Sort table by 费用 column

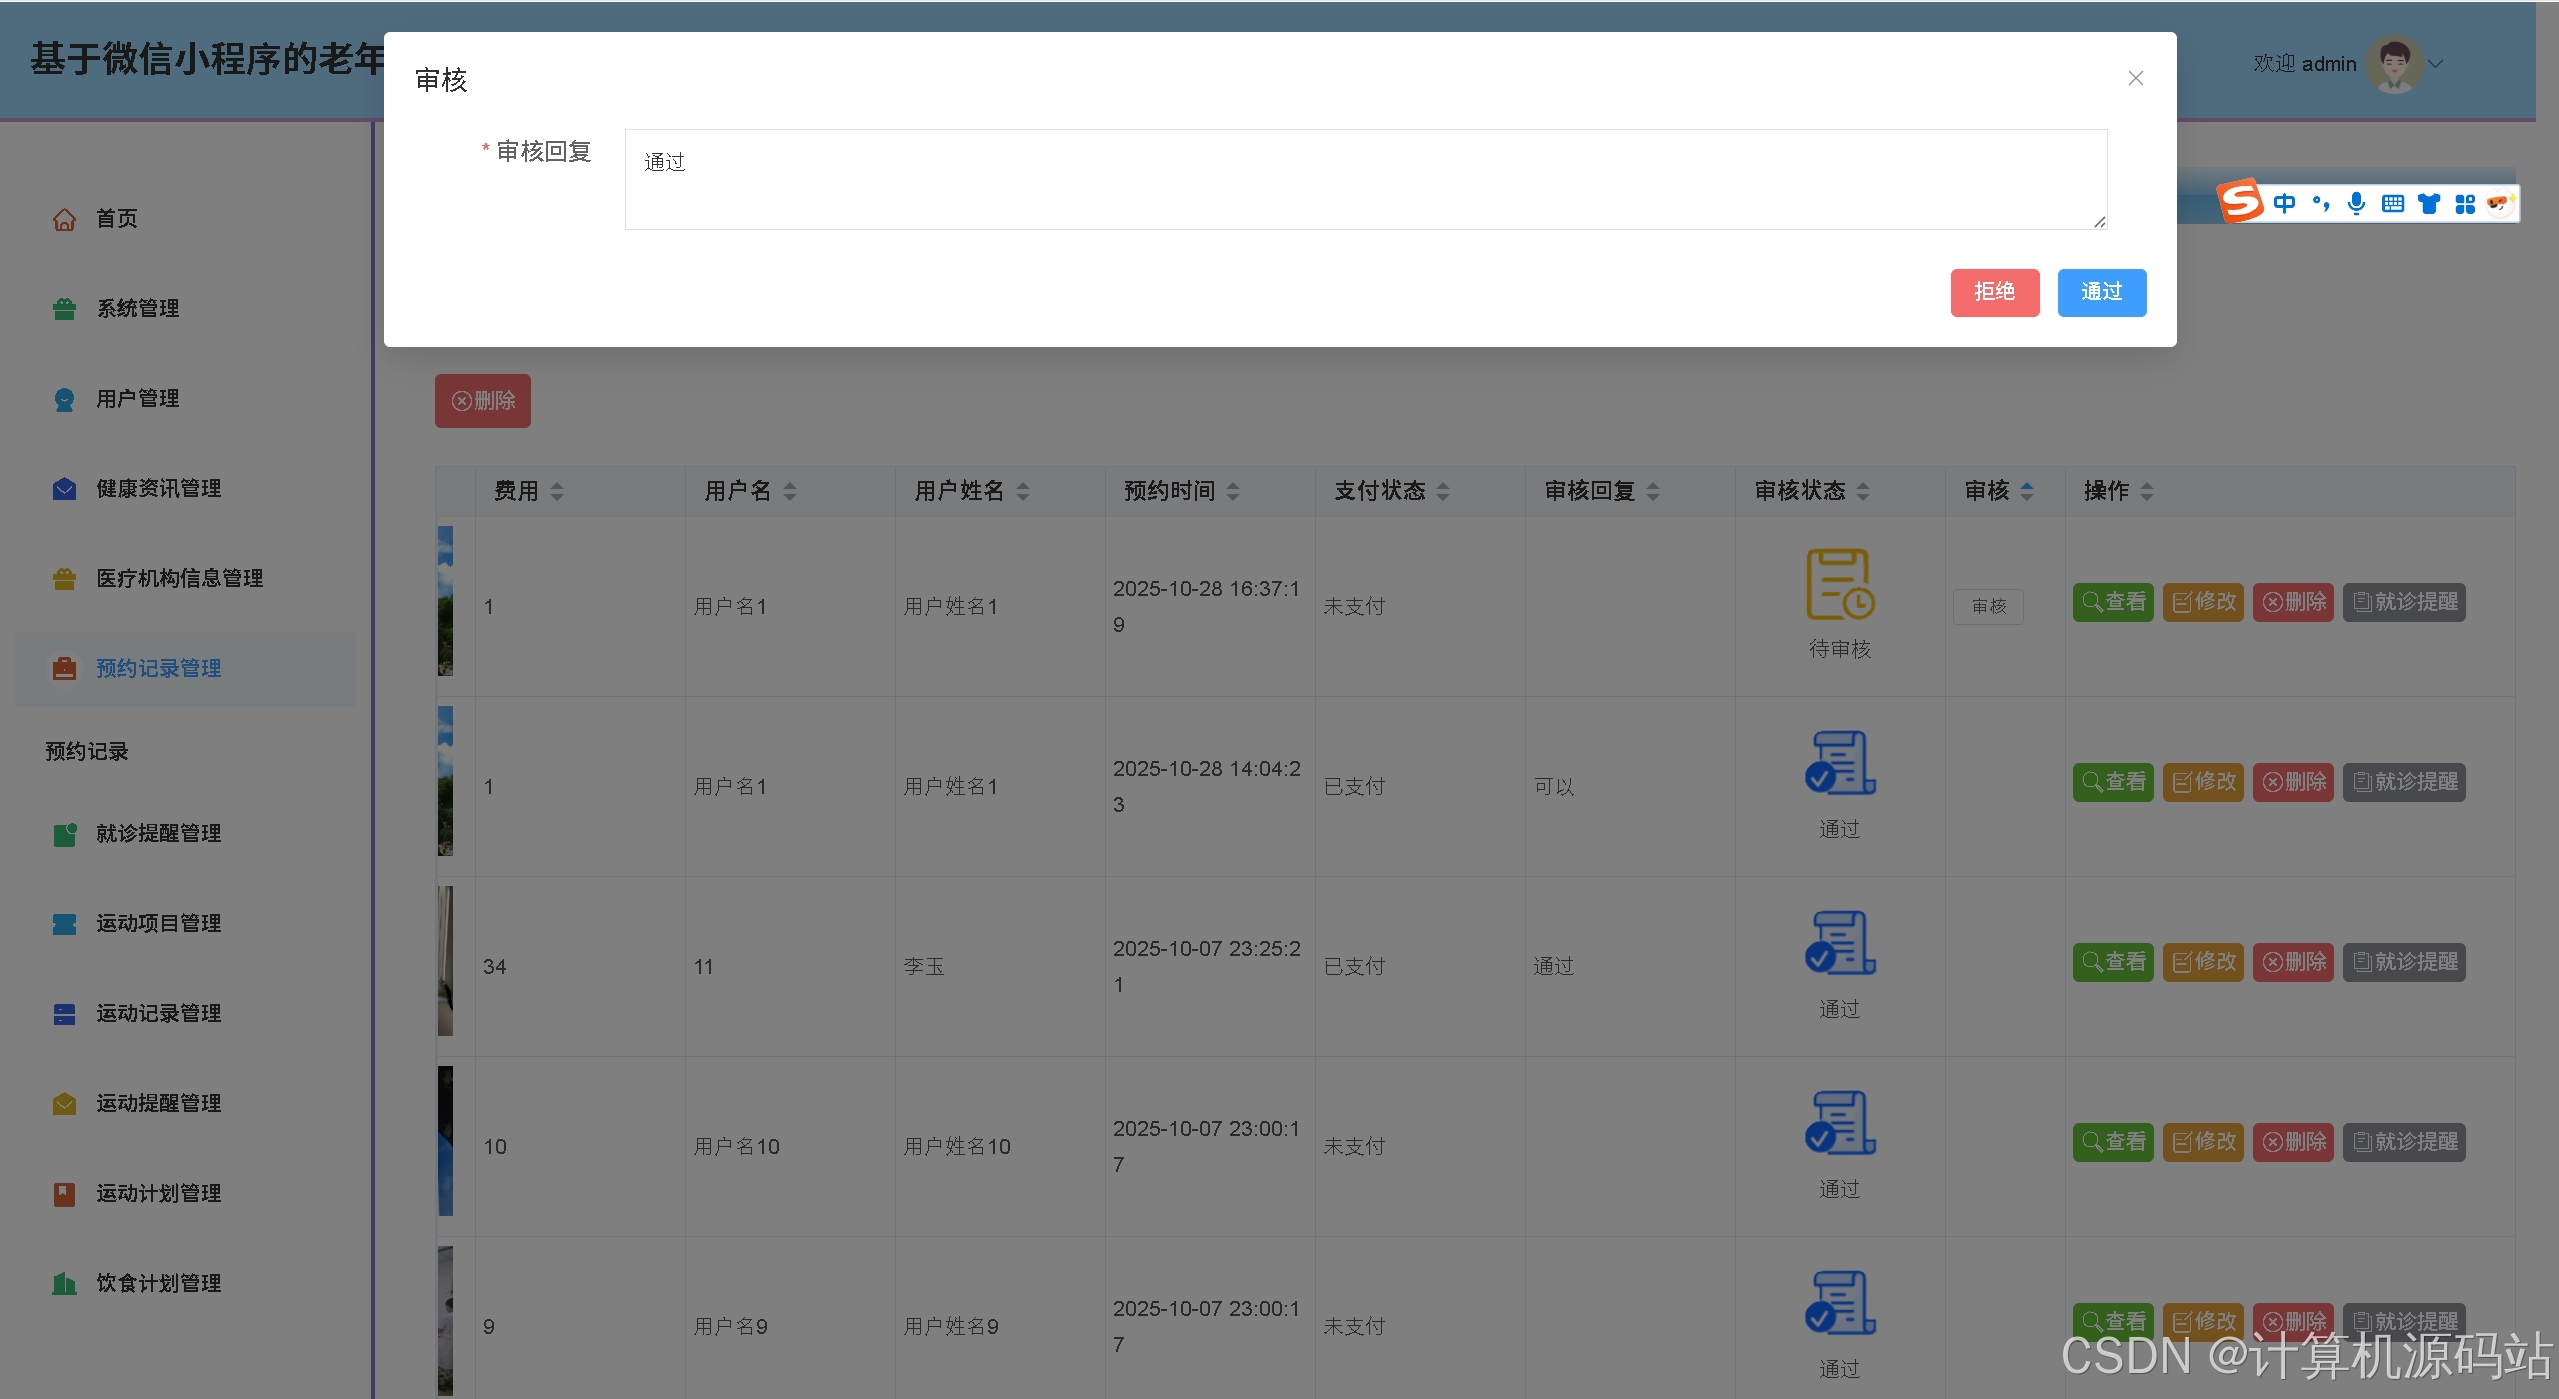coord(557,491)
